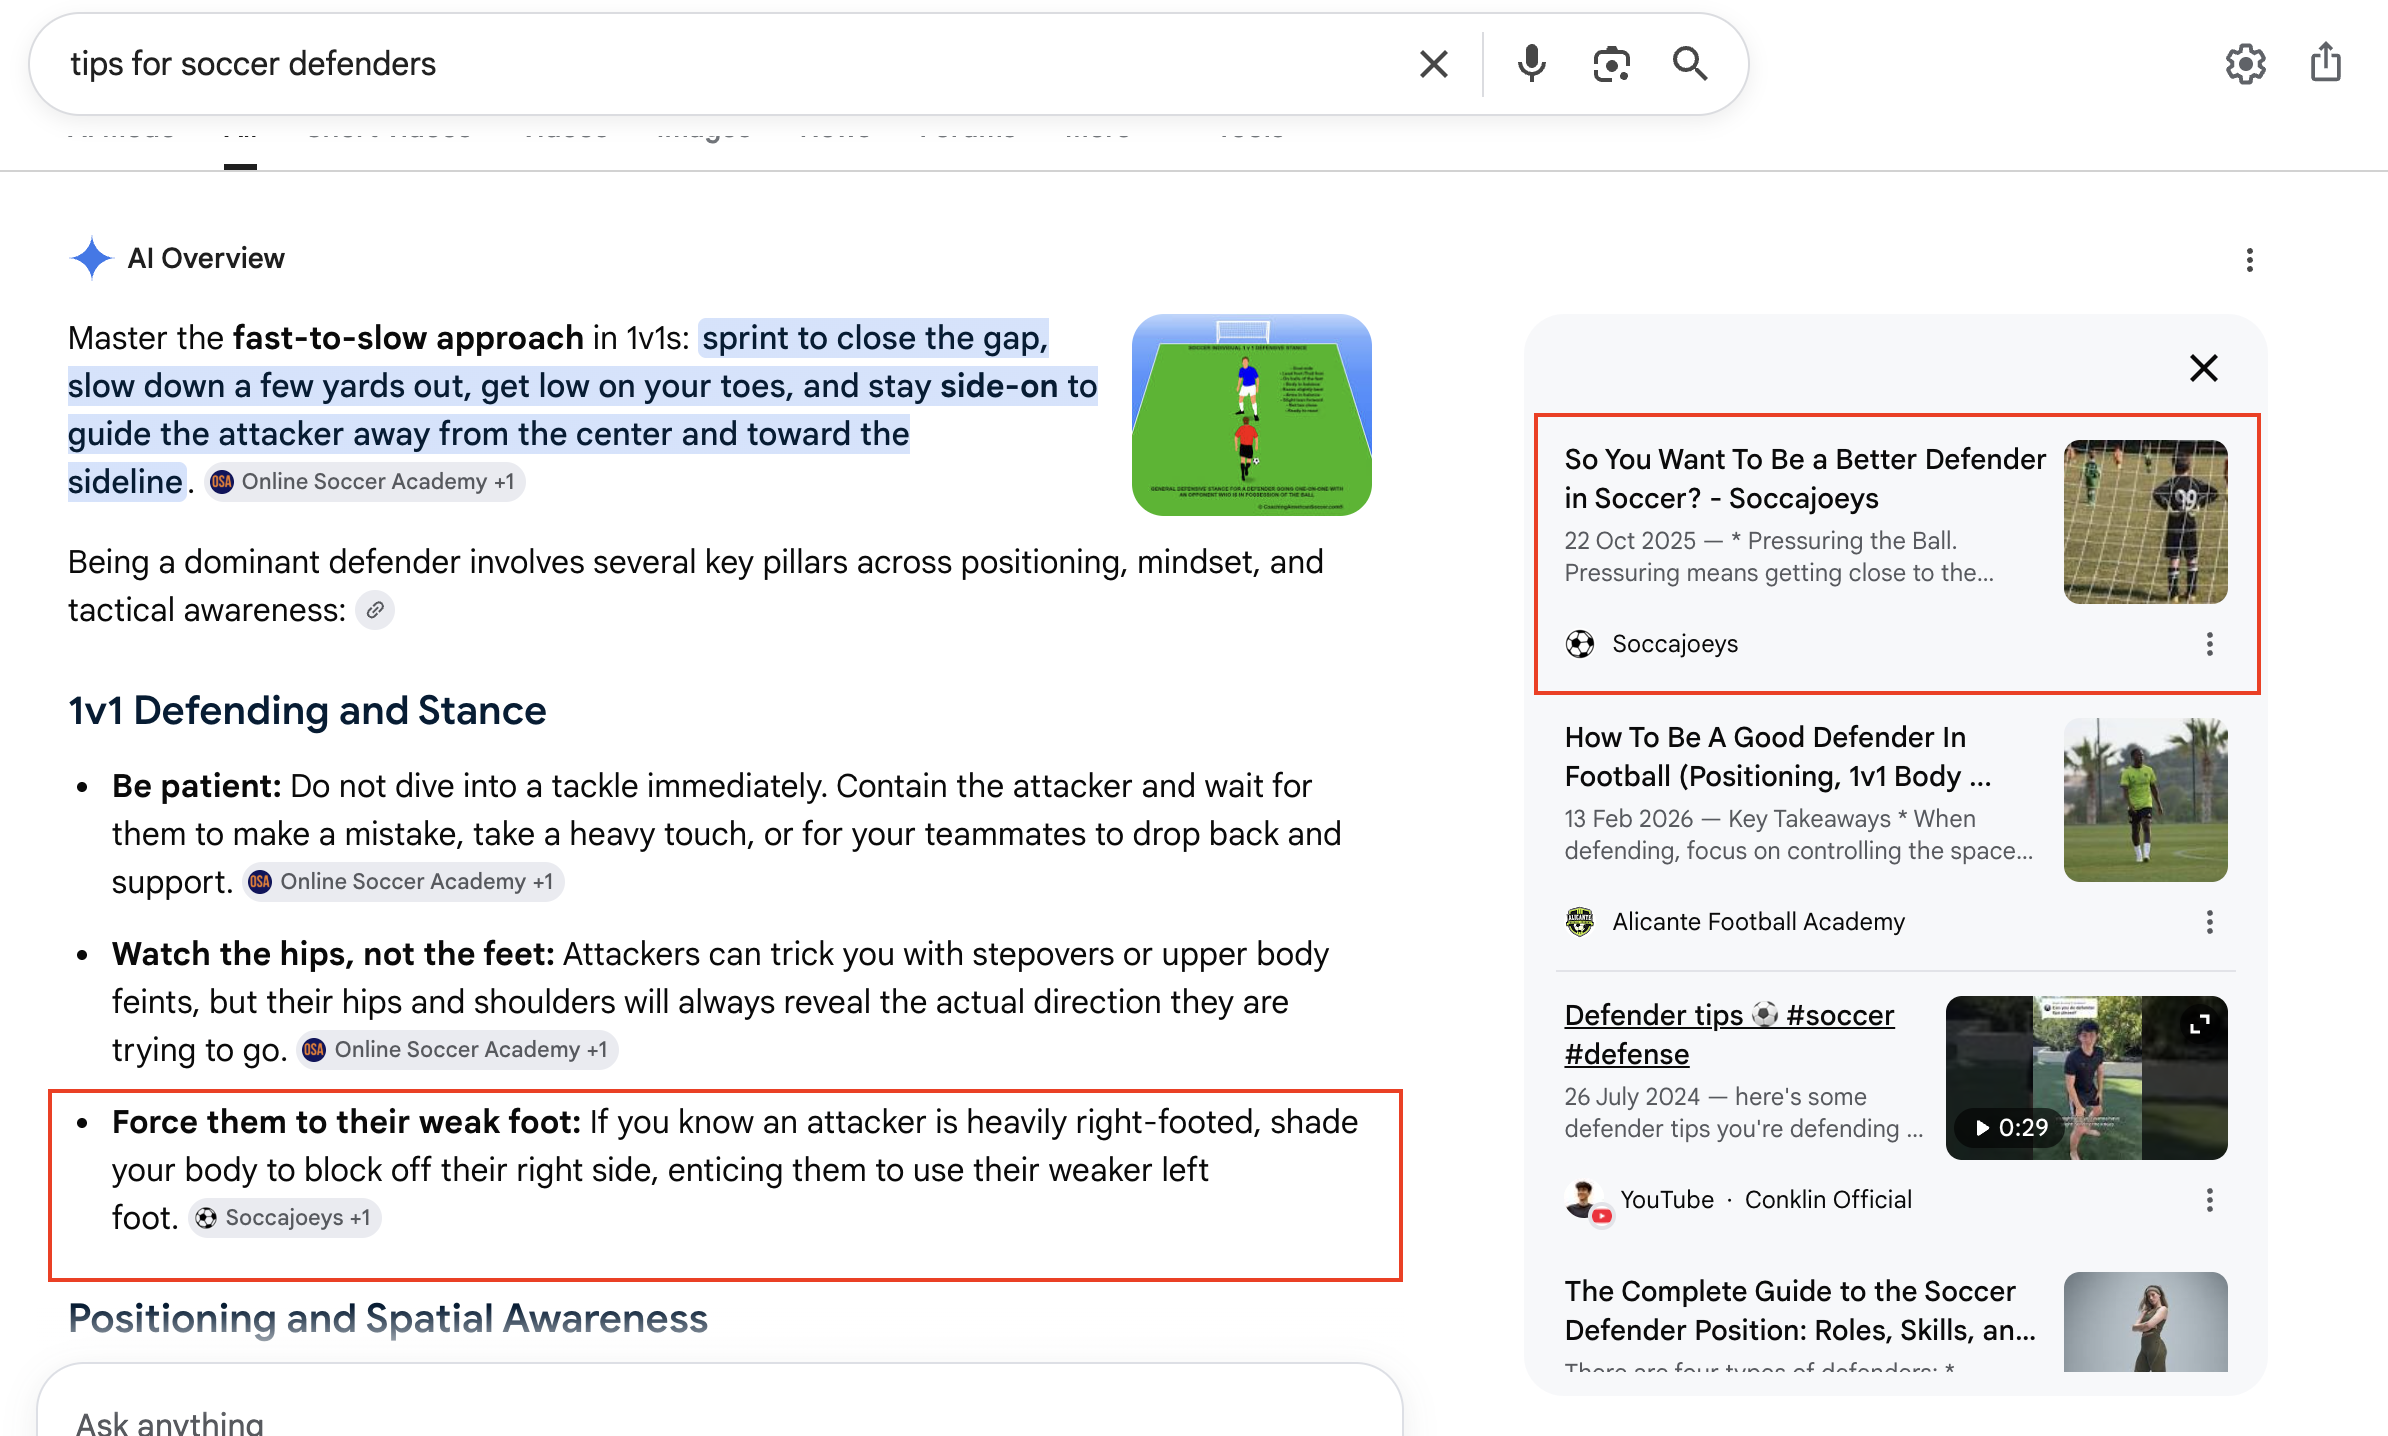Click the Alicante Football Academy site name
Image resolution: width=2388 pixels, height=1436 pixels.
[x=1758, y=922]
